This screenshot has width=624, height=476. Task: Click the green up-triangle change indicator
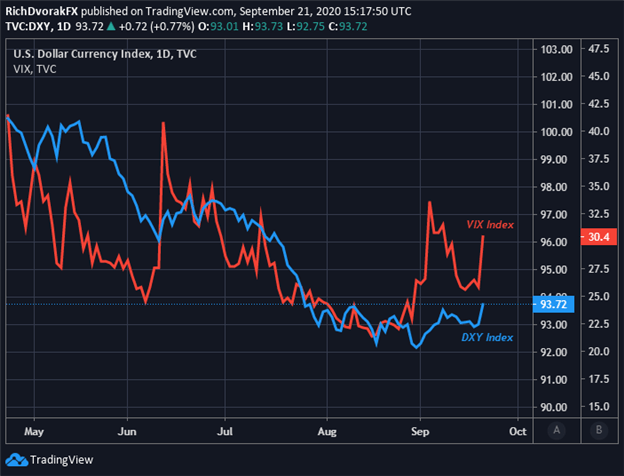(111, 27)
